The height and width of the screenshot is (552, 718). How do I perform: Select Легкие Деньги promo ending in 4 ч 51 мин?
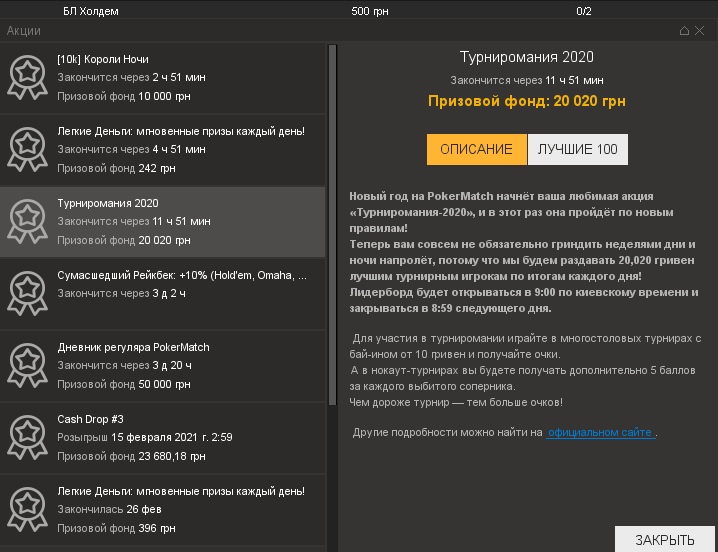click(163, 150)
